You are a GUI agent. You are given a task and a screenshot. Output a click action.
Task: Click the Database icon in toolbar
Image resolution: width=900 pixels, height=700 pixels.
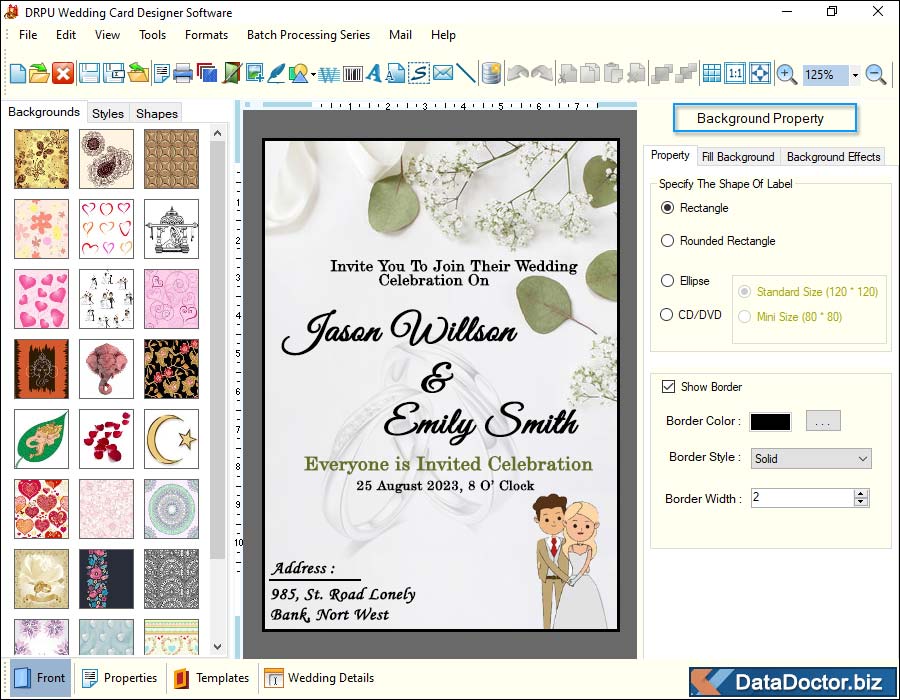tap(491, 74)
